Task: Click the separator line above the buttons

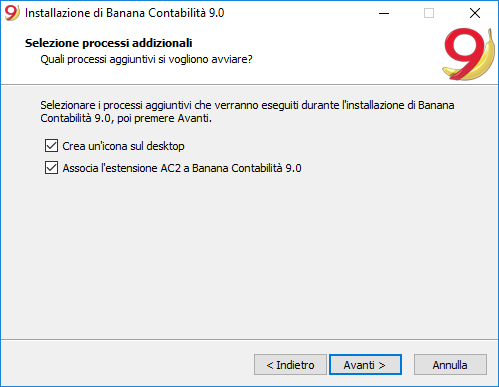Action: [249, 340]
